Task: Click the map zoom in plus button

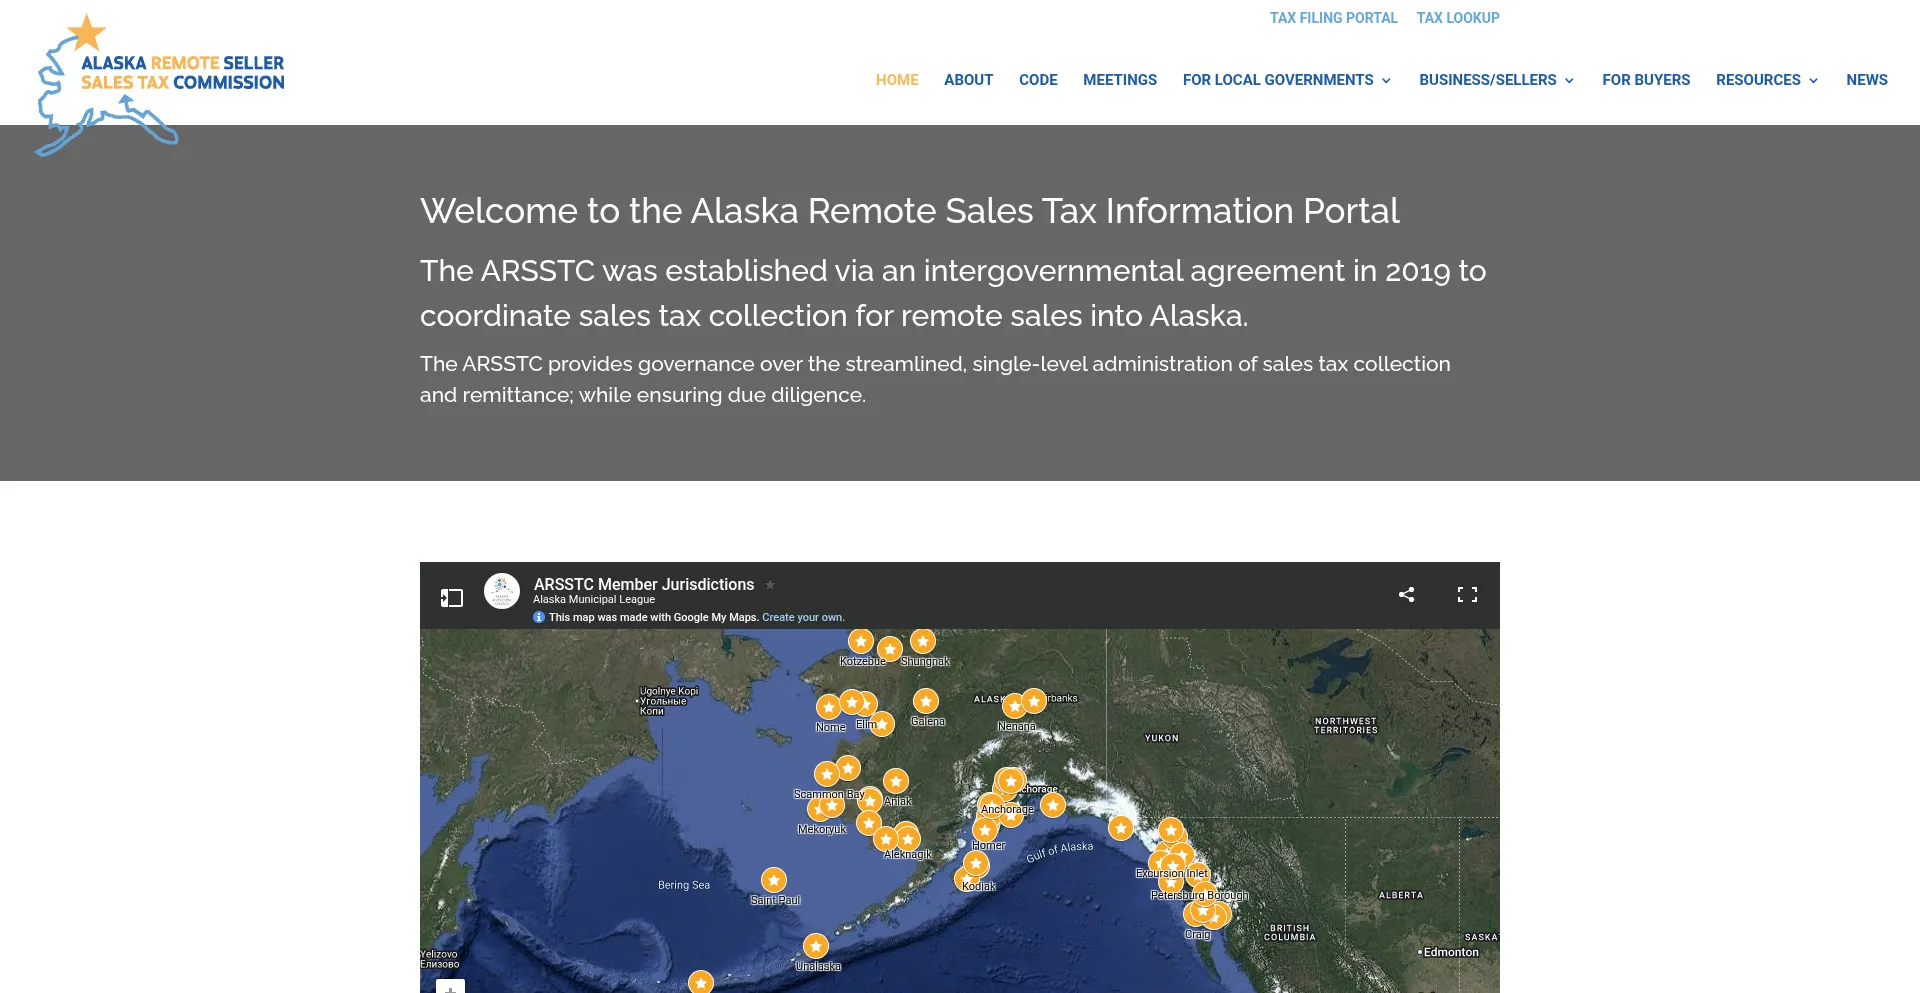Action: tap(450, 988)
